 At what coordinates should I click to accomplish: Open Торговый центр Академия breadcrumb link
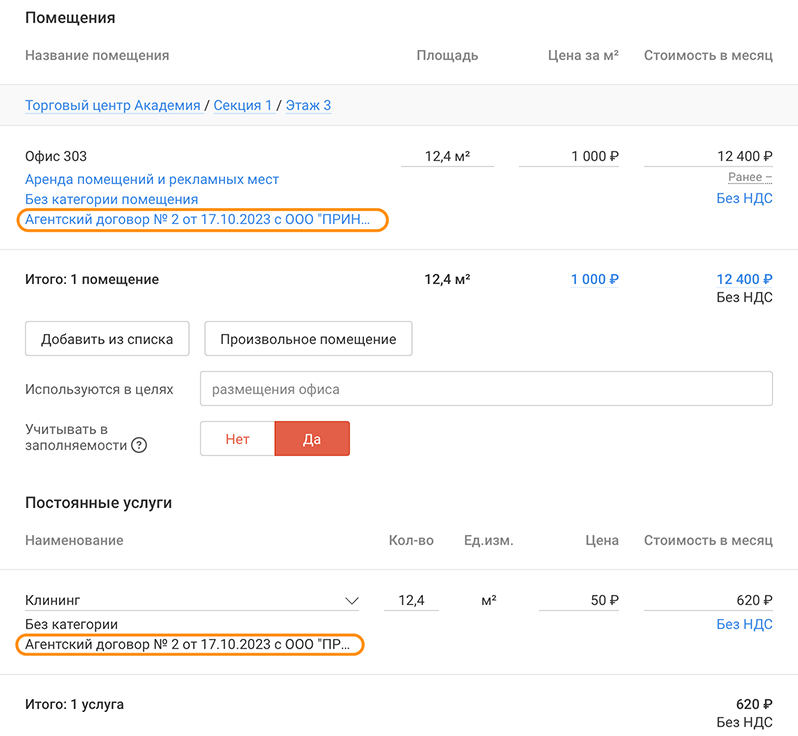(x=112, y=105)
